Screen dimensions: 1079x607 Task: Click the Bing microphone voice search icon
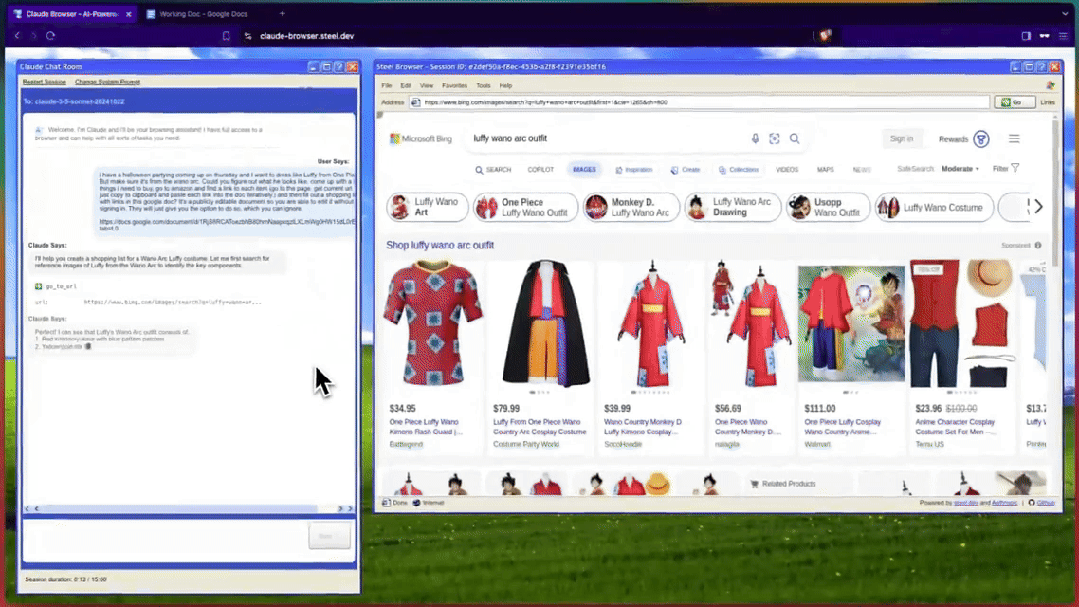(x=755, y=139)
